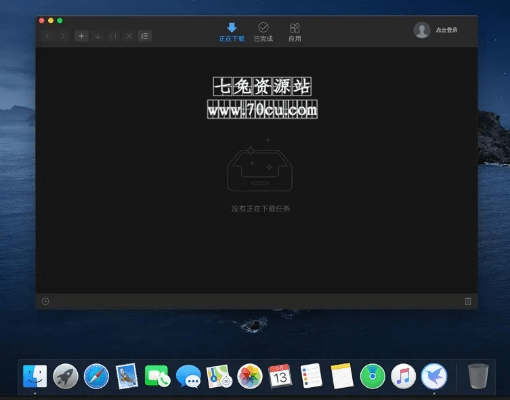
Task: Launch Safari from the Dock
Action: [96, 376]
